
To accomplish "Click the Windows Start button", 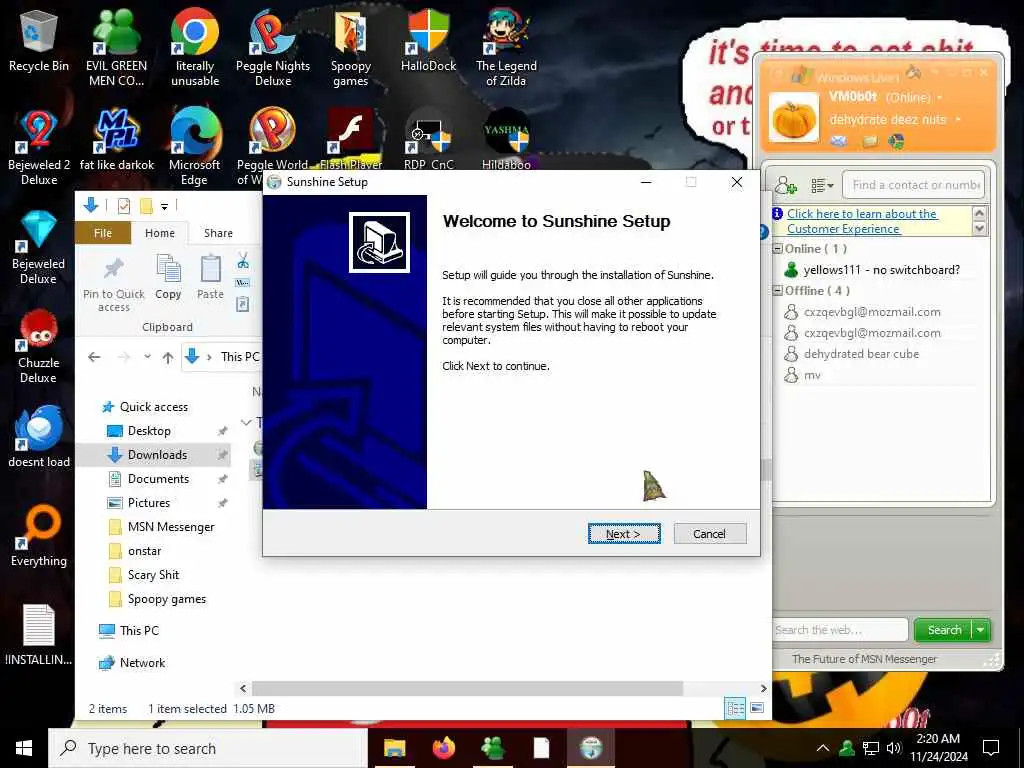I will click(x=24, y=748).
